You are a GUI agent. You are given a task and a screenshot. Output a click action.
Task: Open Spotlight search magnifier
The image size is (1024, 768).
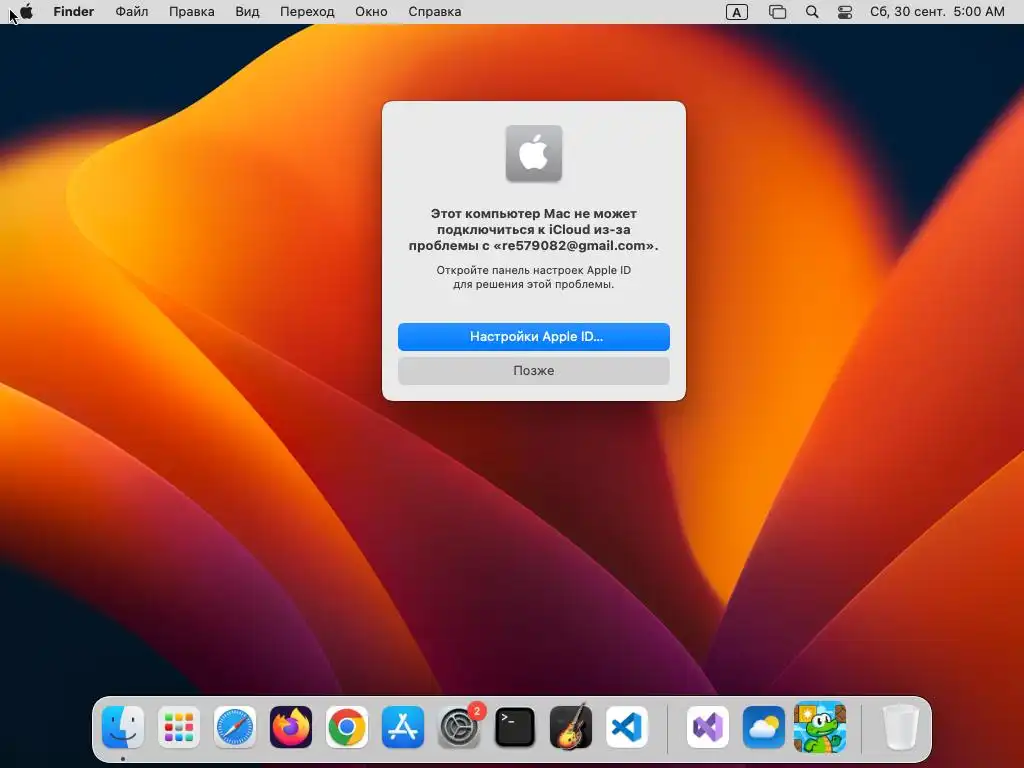coord(812,12)
